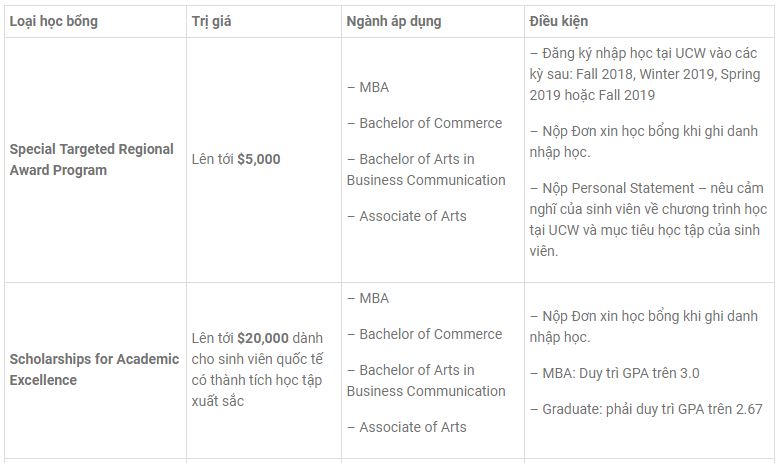Click the "$20,000" scholarship amount
Screen dimensions: 779x463
(263, 339)
